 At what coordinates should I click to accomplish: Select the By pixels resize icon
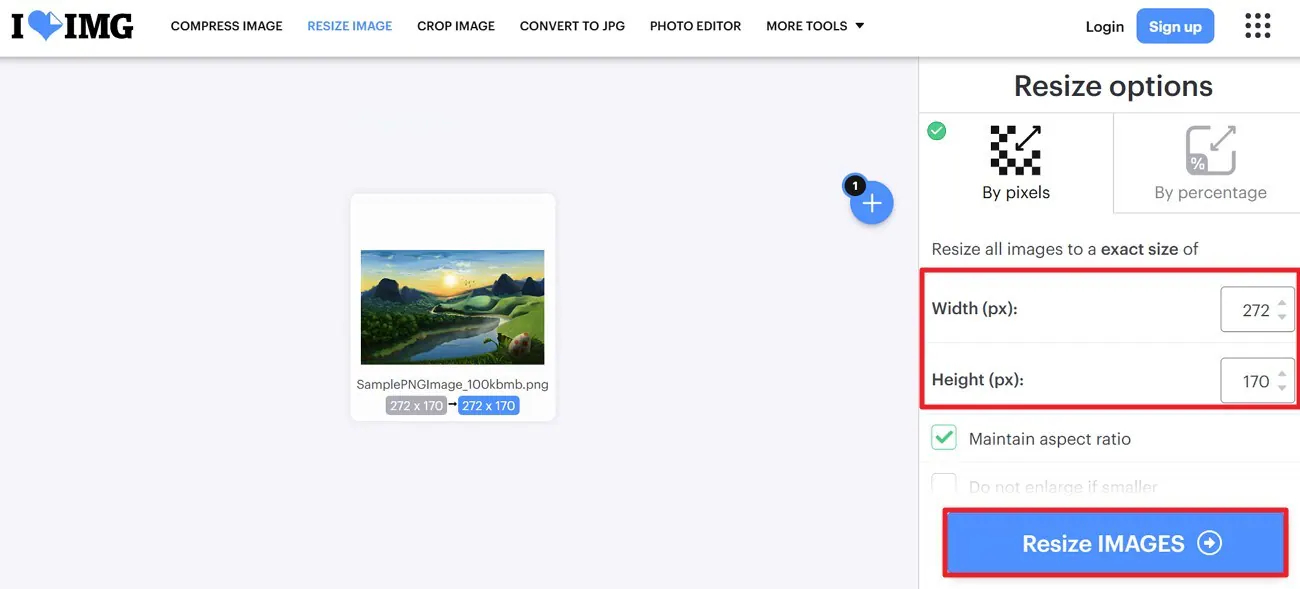[x=1016, y=150]
